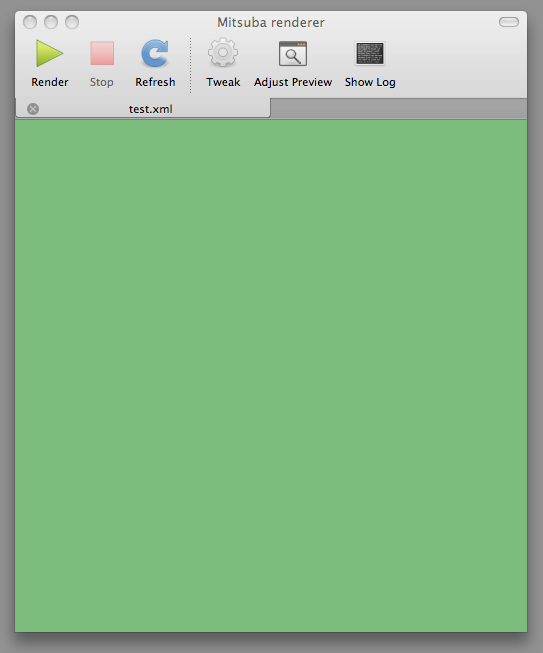
Task: Click inside the green render preview area
Action: tap(271, 376)
